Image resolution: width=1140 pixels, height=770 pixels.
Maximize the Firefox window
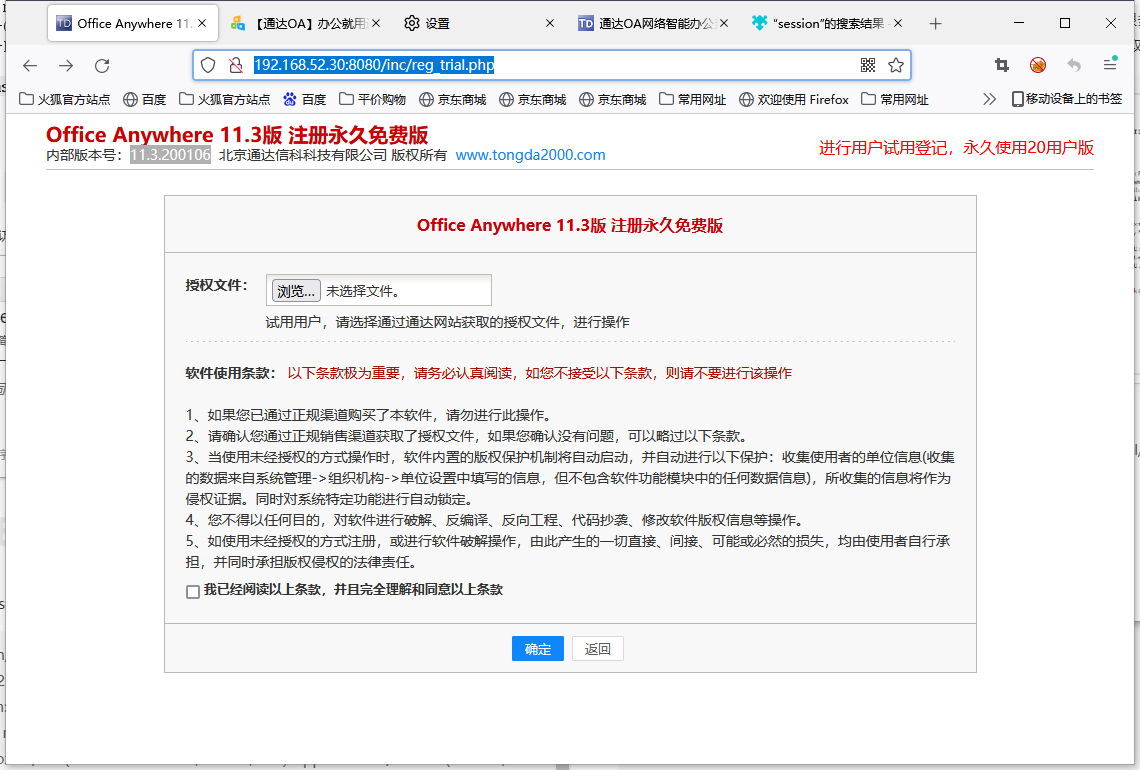(1064, 23)
